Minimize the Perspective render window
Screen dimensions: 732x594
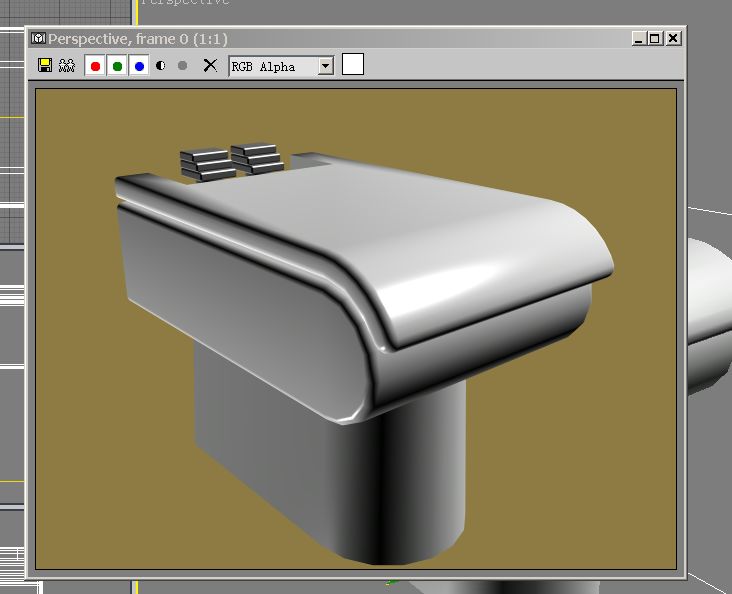(638, 39)
